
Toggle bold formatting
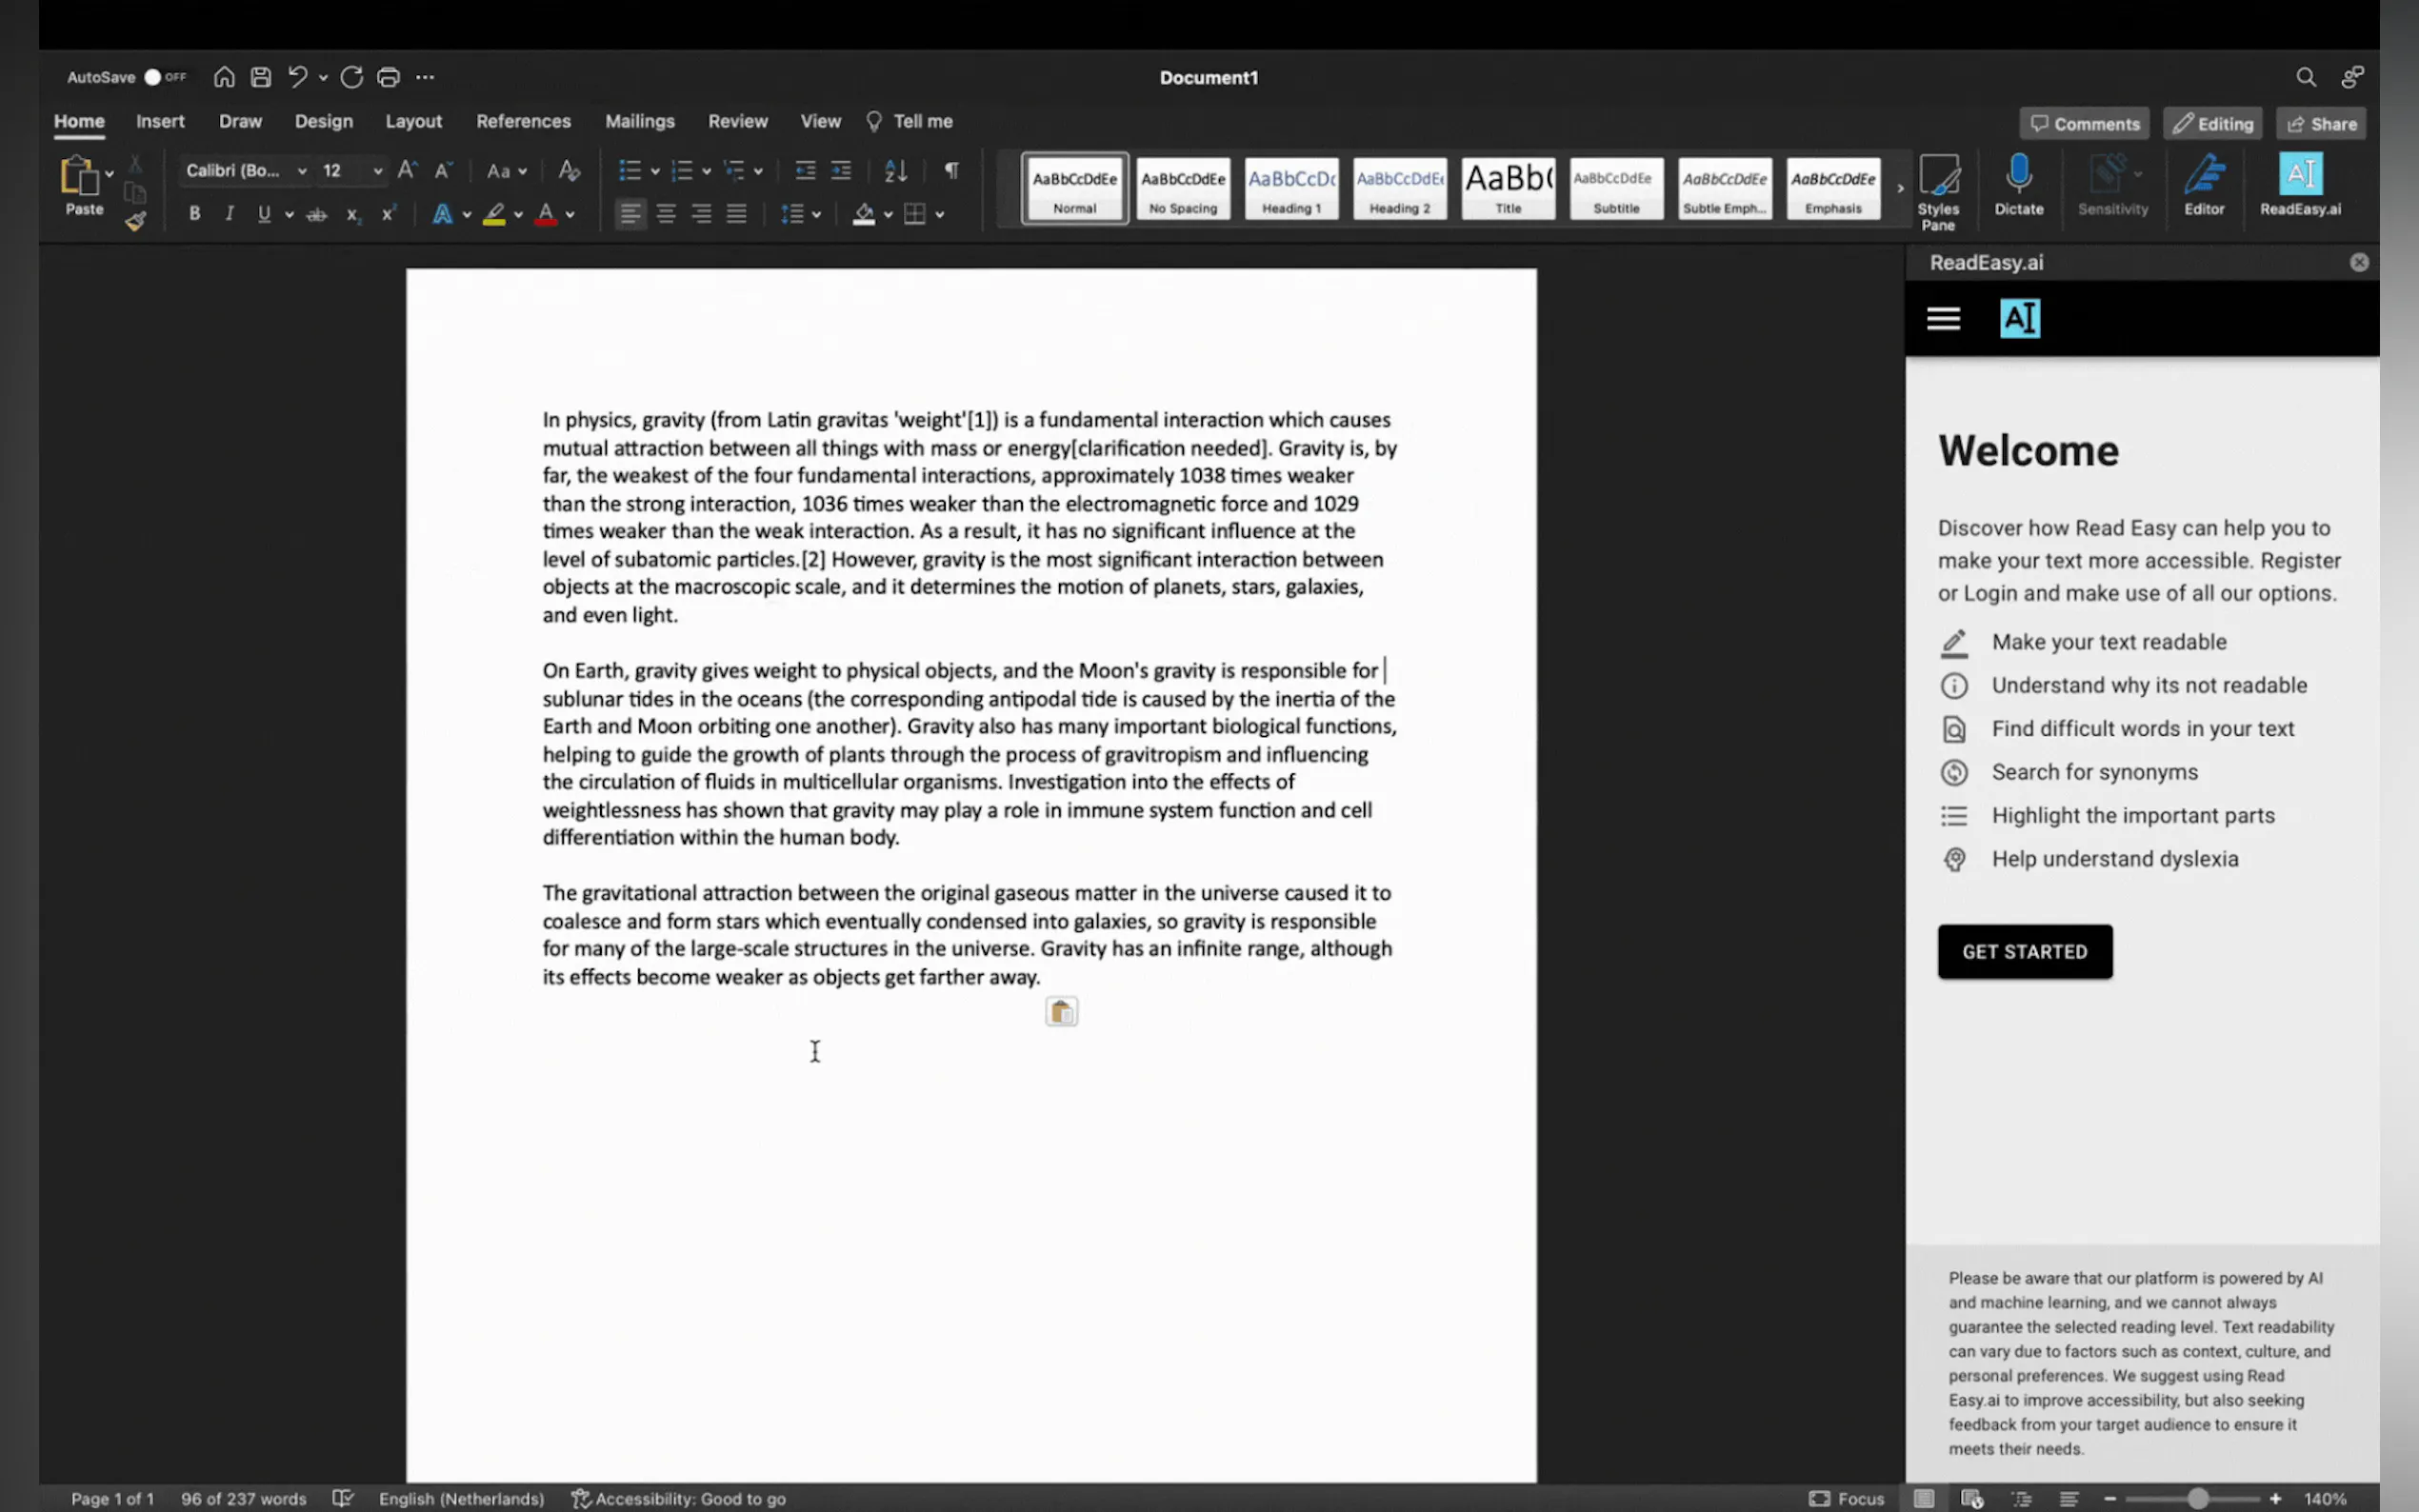click(x=194, y=214)
